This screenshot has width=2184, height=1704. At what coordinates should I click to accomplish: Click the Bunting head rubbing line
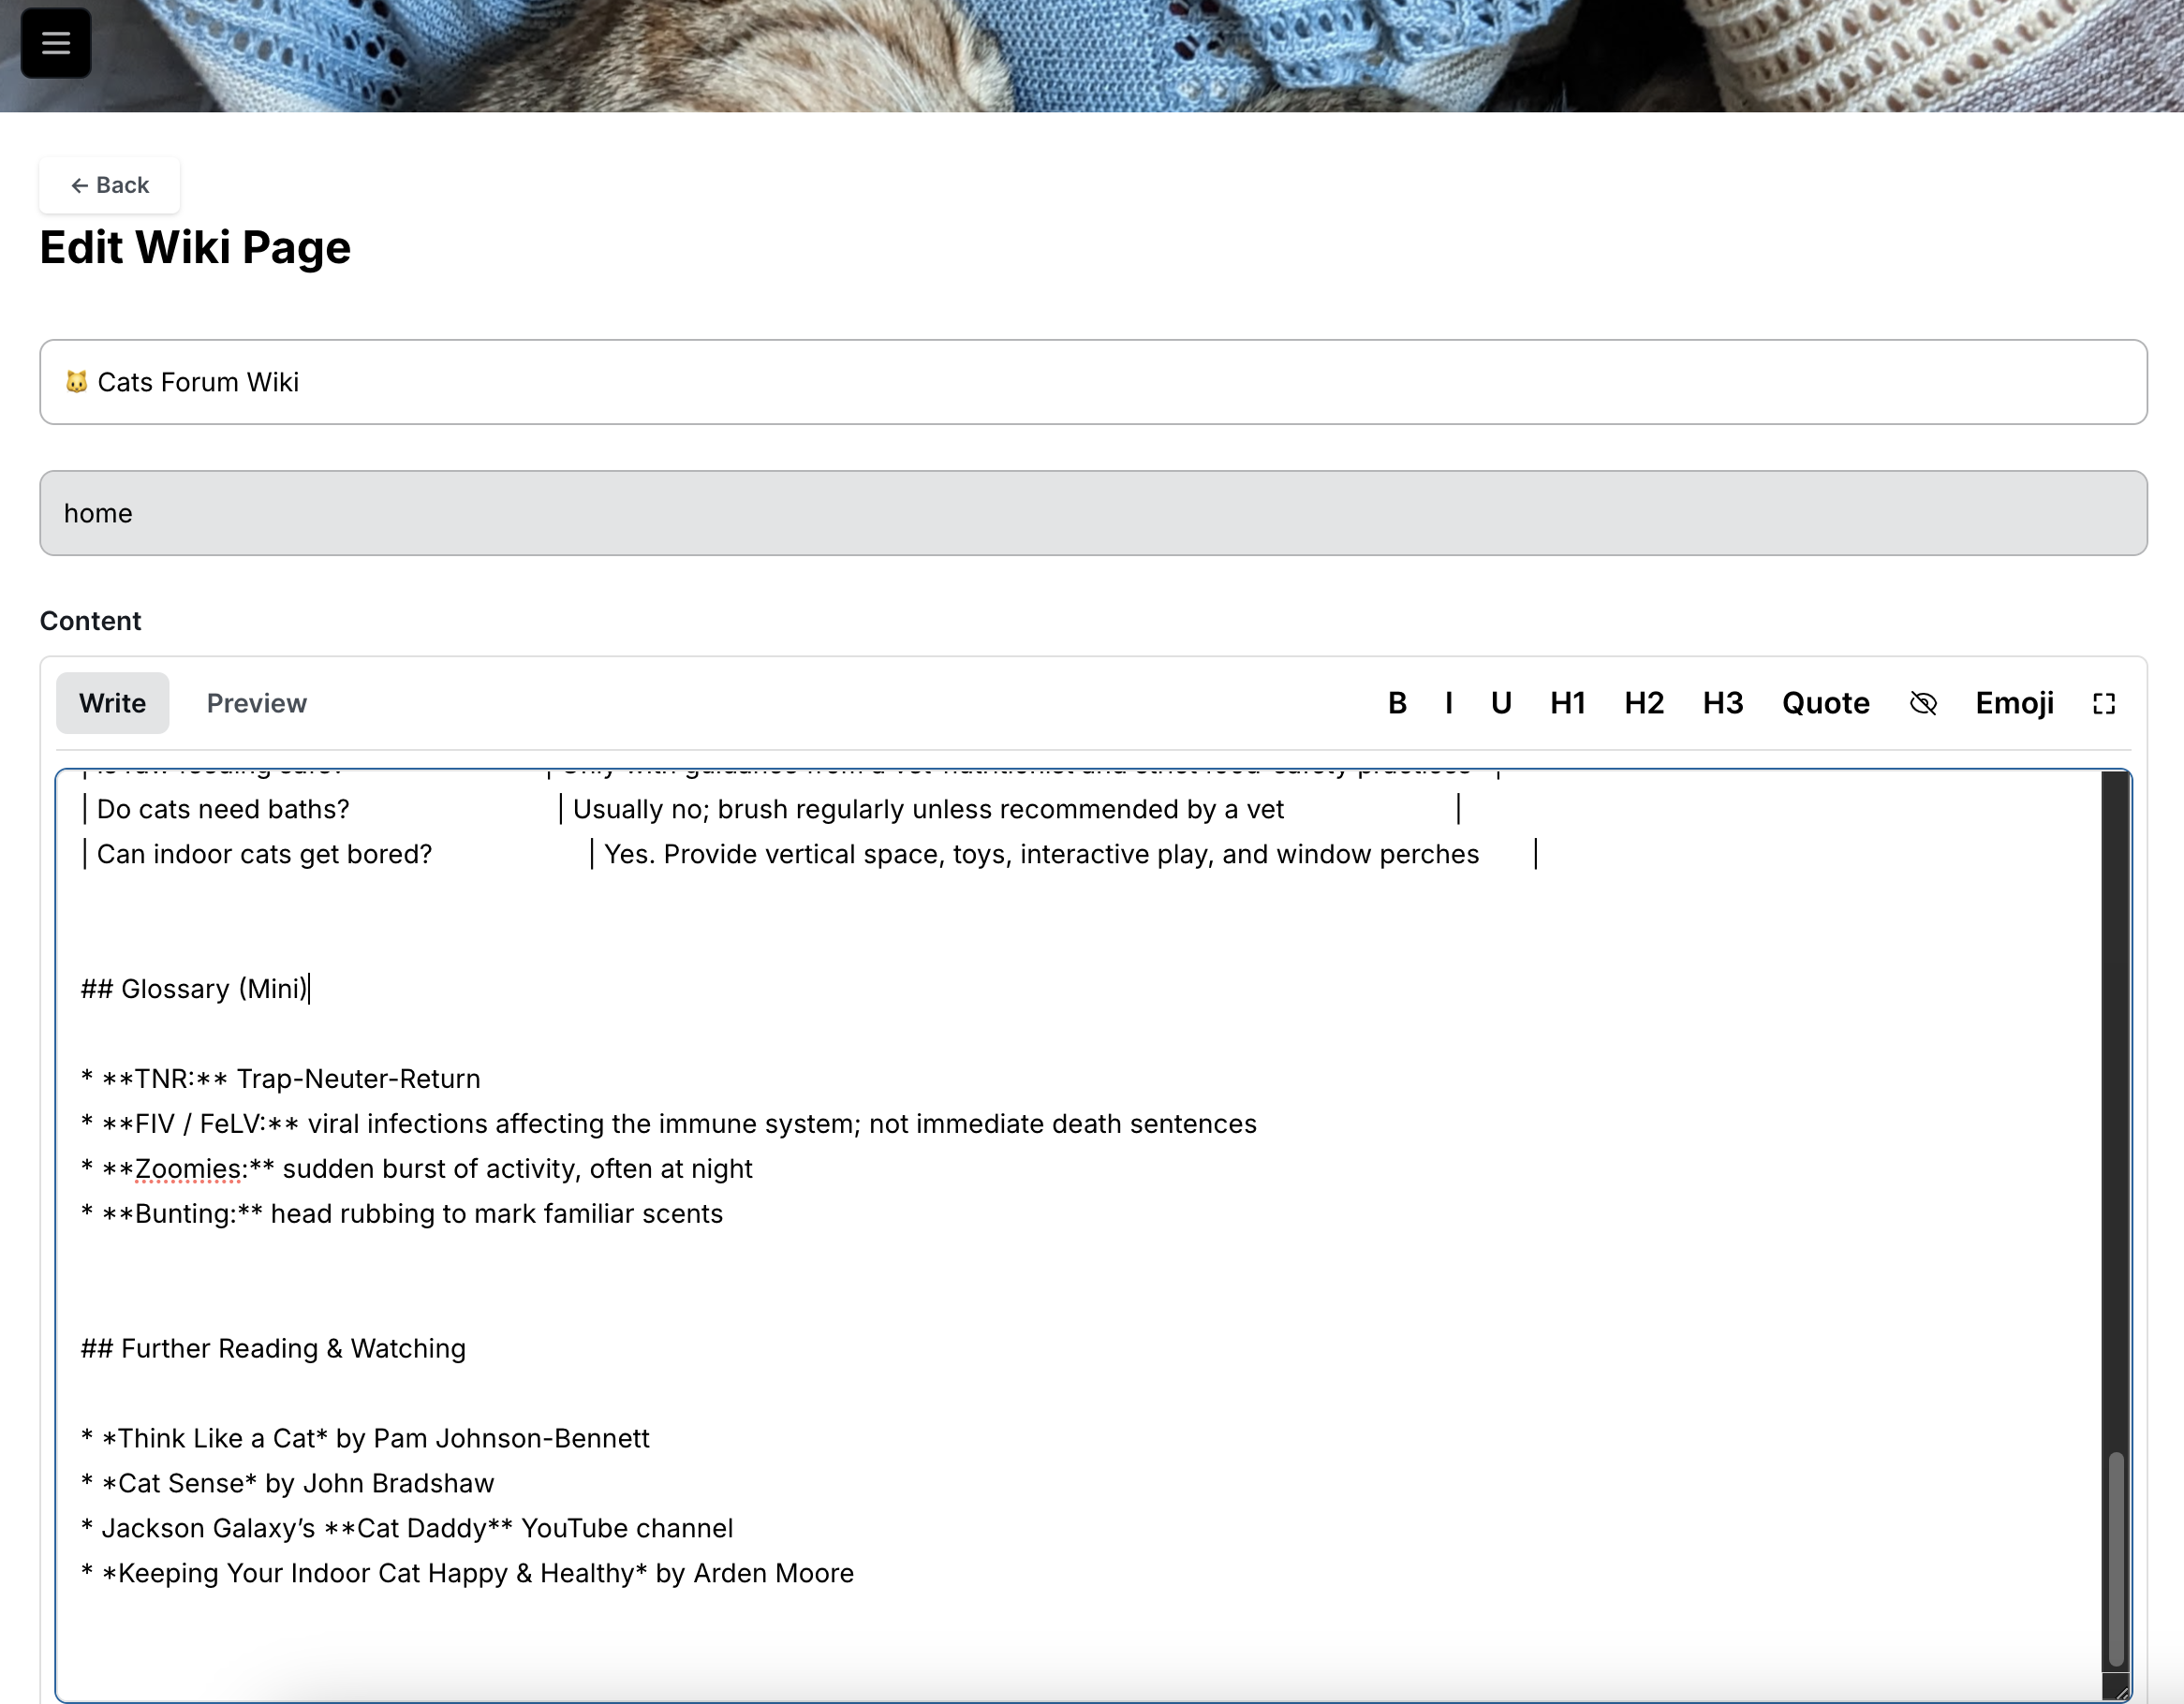[x=401, y=1214]
